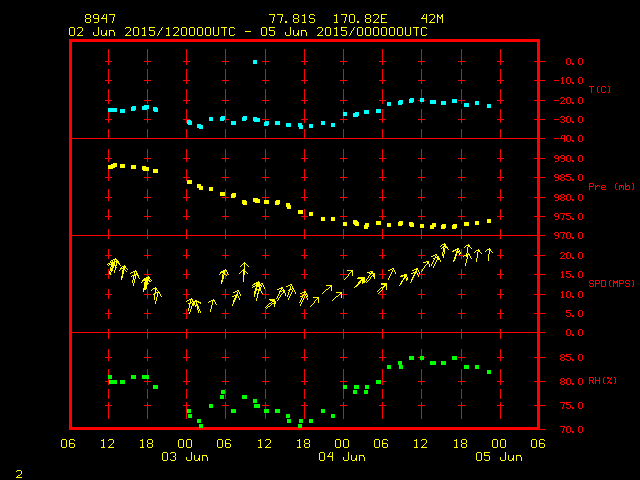Click the number 2 in the corner
Screen dimensions: 640x480
[19, 474]
